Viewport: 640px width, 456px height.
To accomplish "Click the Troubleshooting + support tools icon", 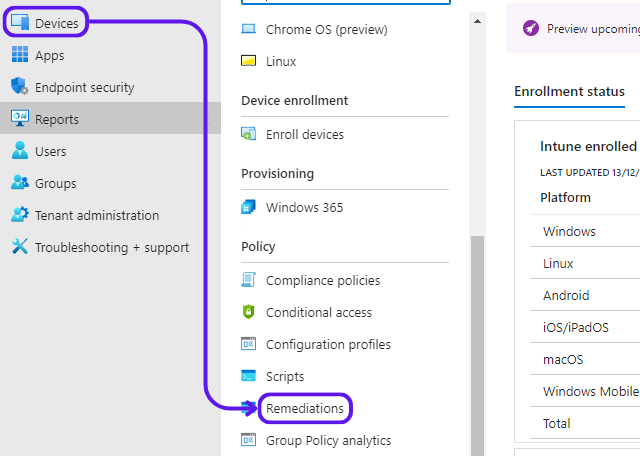I will (x=20, y=247).
